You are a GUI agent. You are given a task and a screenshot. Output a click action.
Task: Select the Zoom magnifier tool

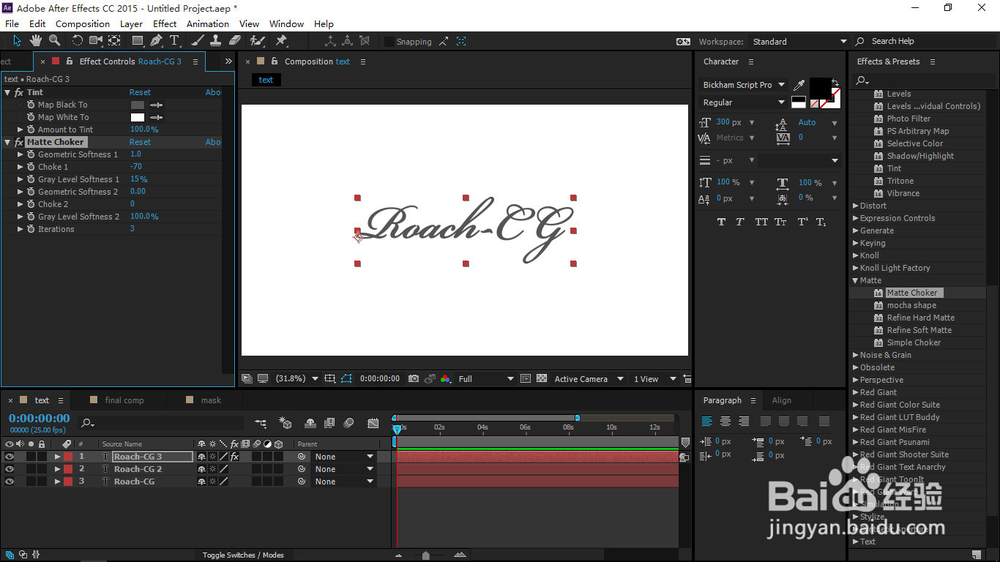(55, 41)
